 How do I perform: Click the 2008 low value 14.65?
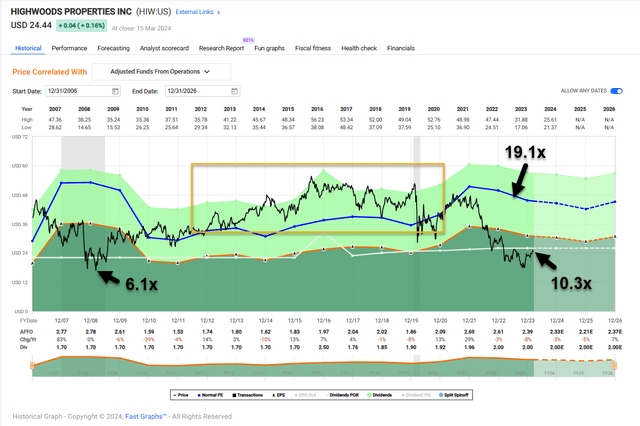tap(84, 128)
